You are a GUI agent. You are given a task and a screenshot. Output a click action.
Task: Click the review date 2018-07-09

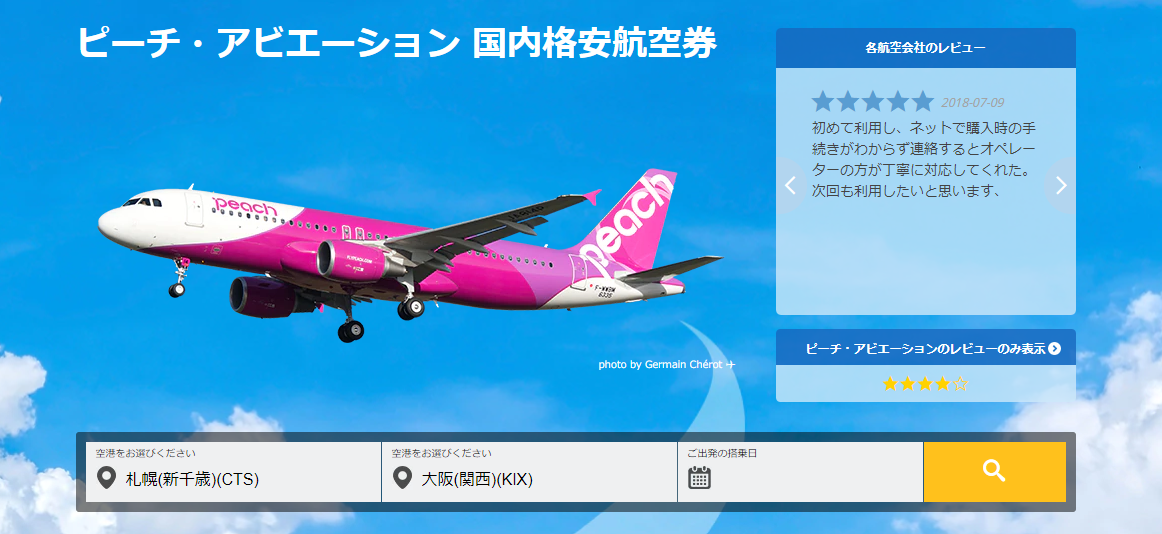972,103
